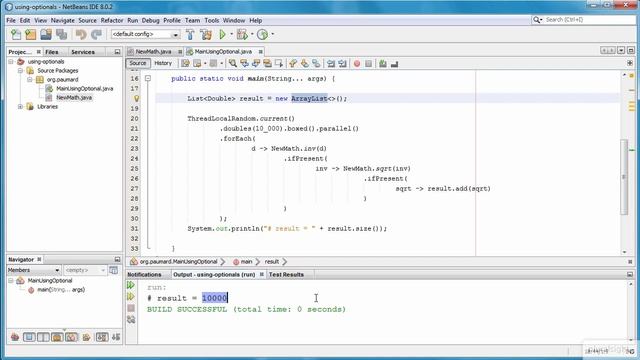
Task: Click the Save All toolbar icon
Action: pyautogui.click(x=62, y=35)
